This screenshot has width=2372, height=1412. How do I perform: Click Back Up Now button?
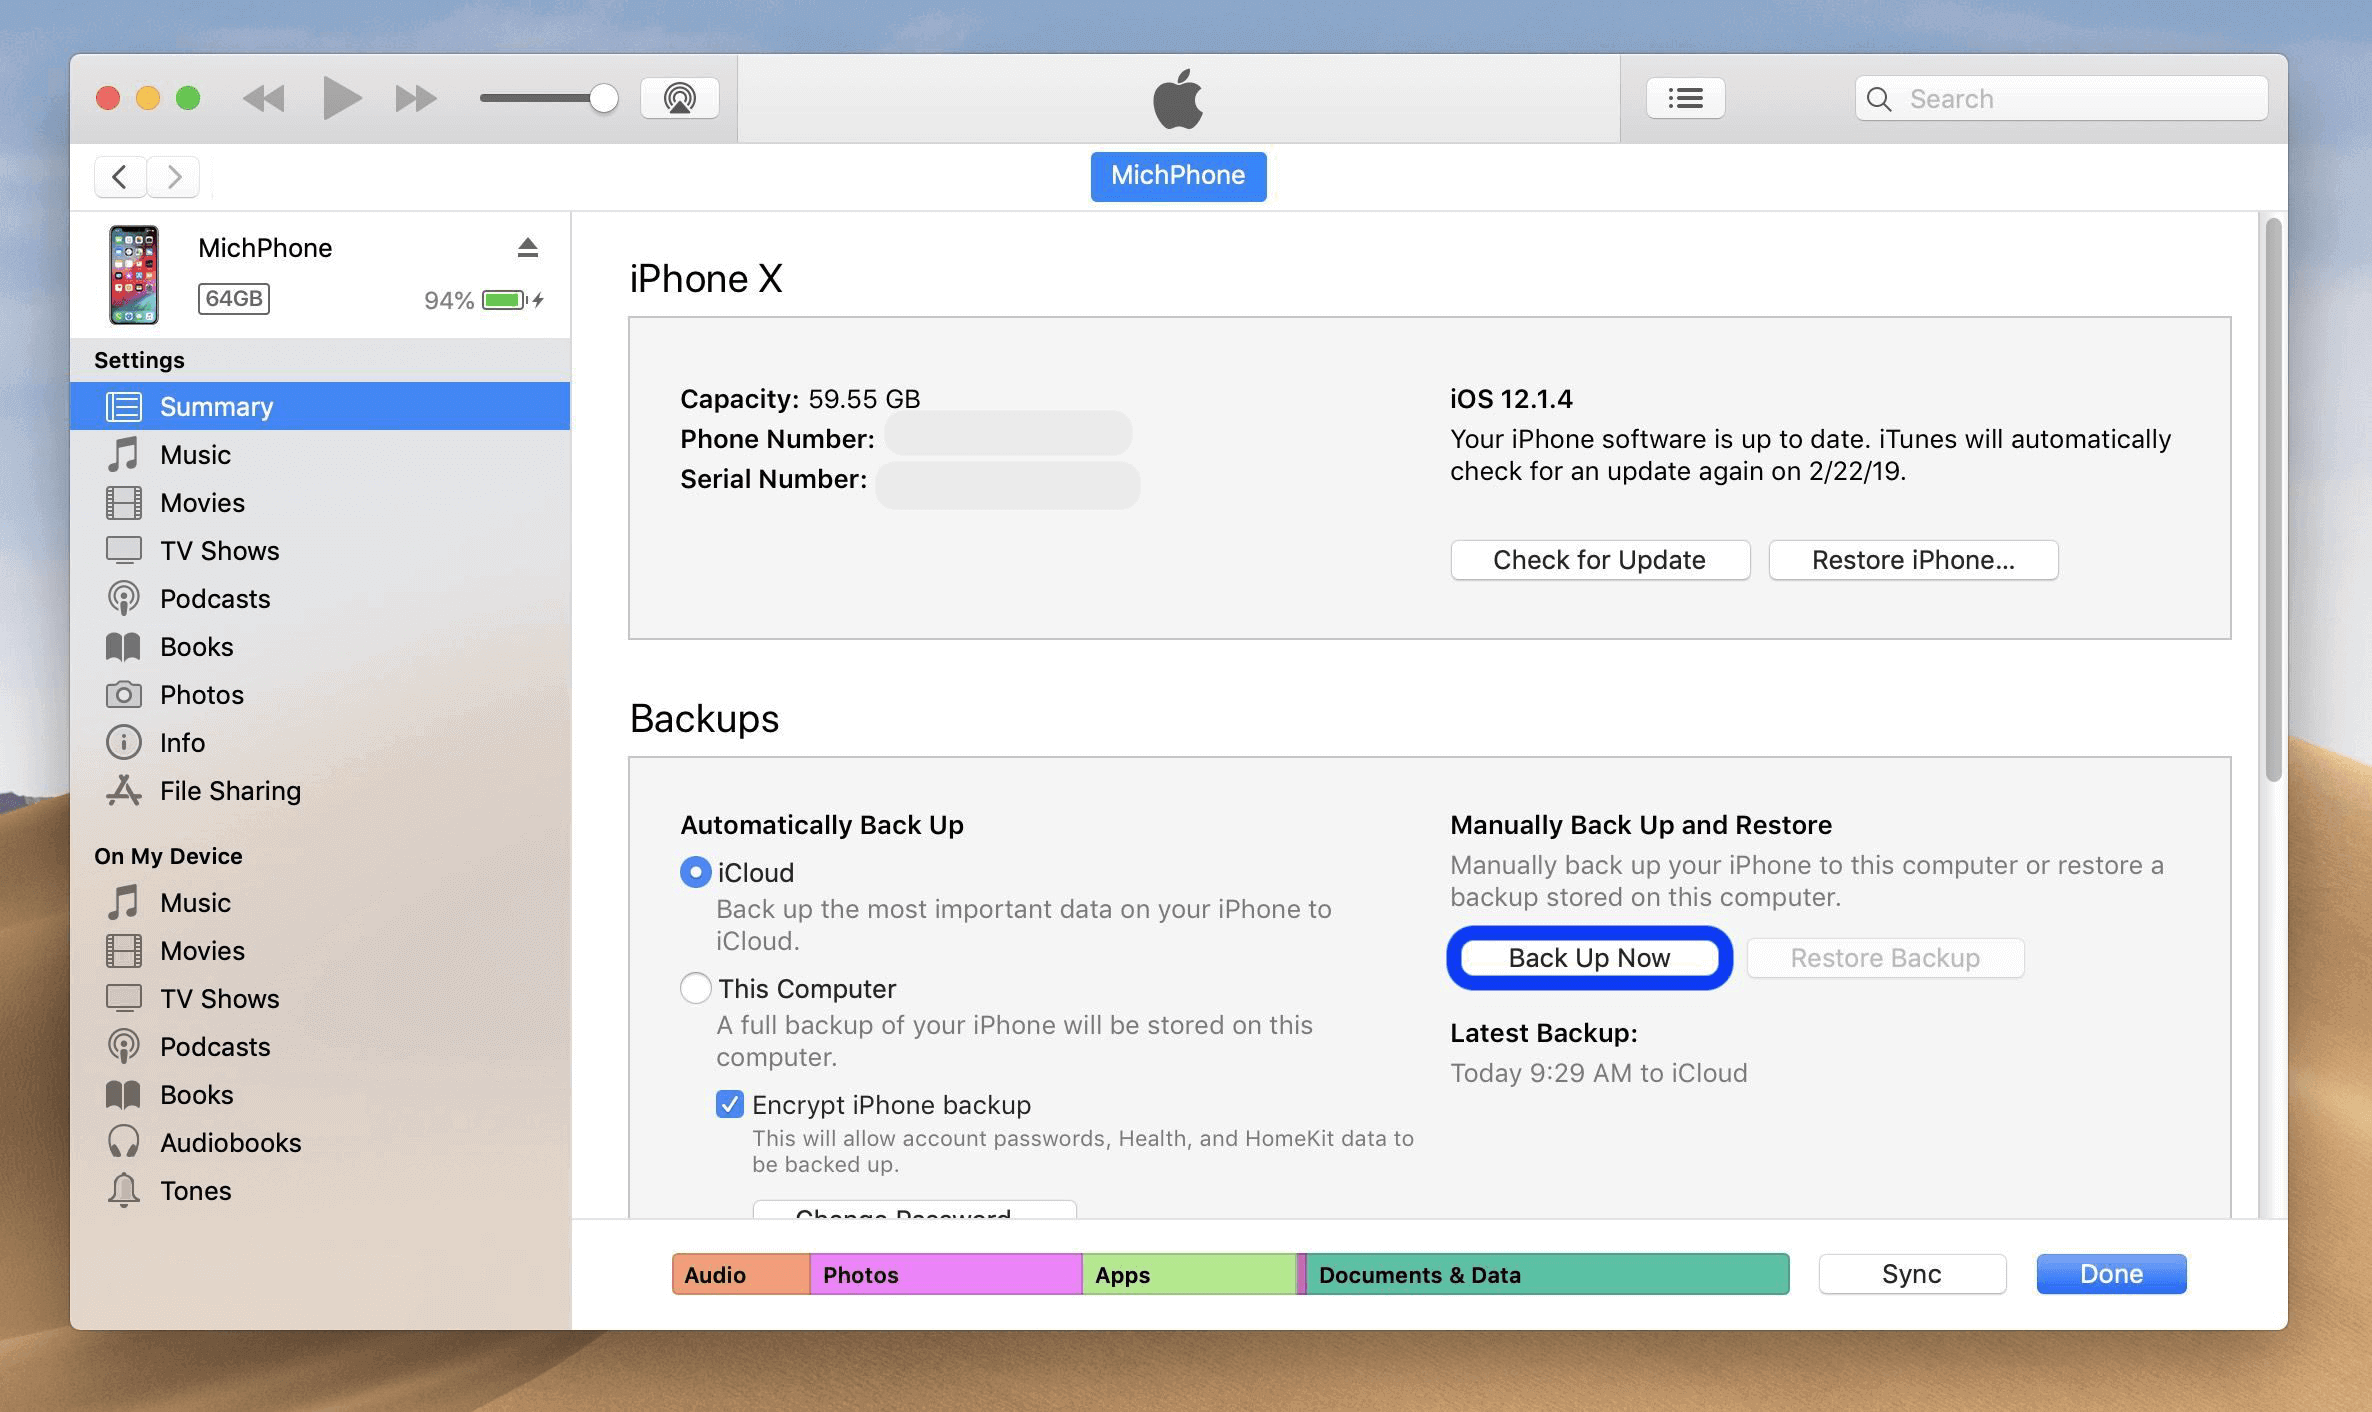click(x=1589, y=956)
